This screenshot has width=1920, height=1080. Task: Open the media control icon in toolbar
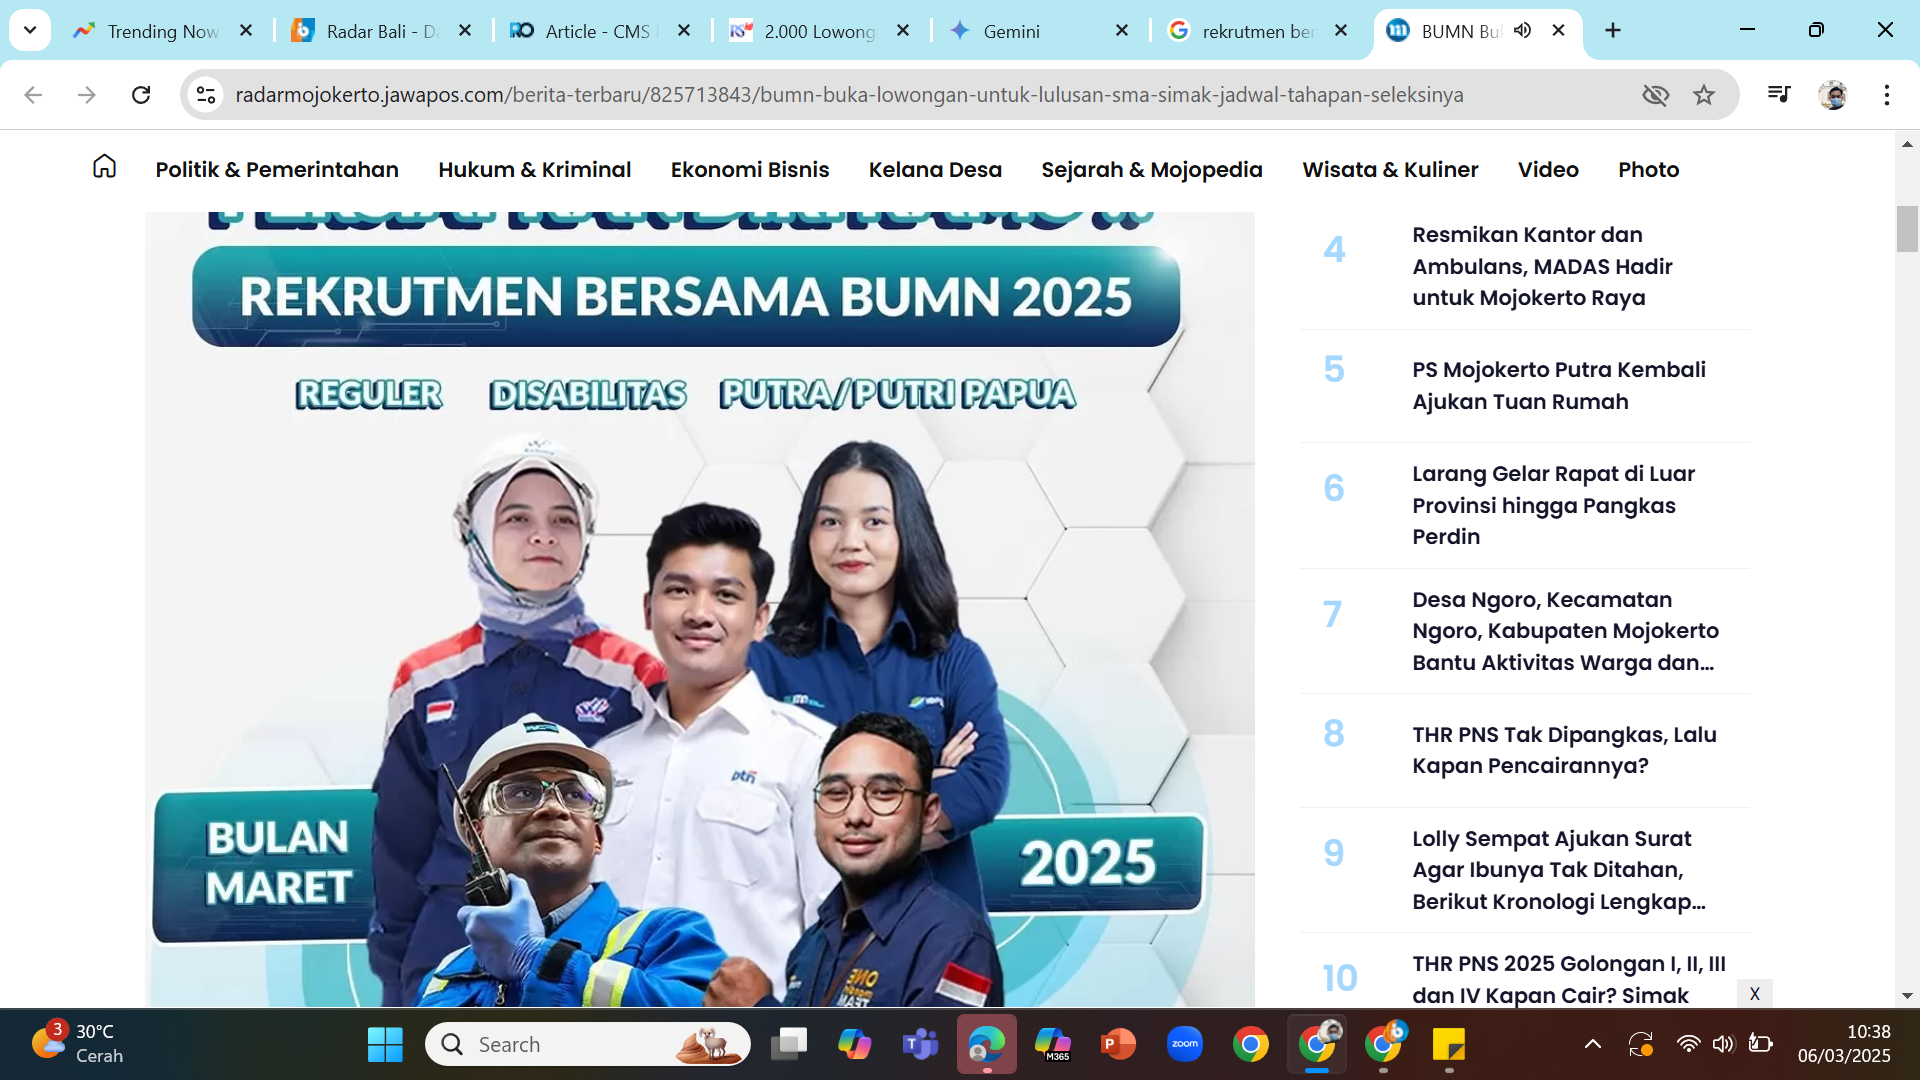pyautogui.click(x=1778, y=94)
